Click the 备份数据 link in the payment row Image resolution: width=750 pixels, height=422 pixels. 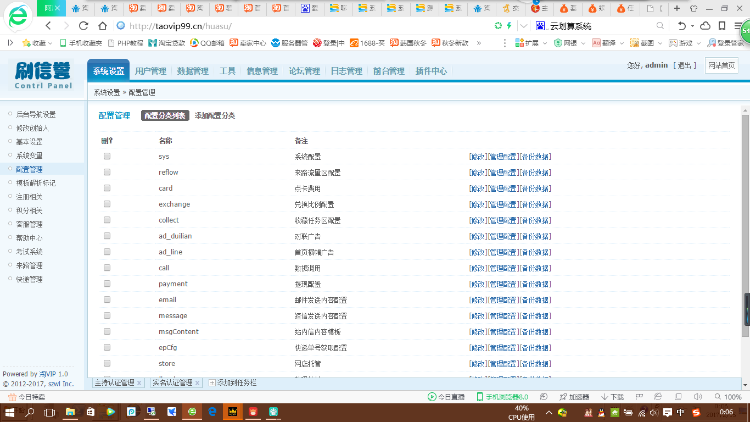coord(535,284)
